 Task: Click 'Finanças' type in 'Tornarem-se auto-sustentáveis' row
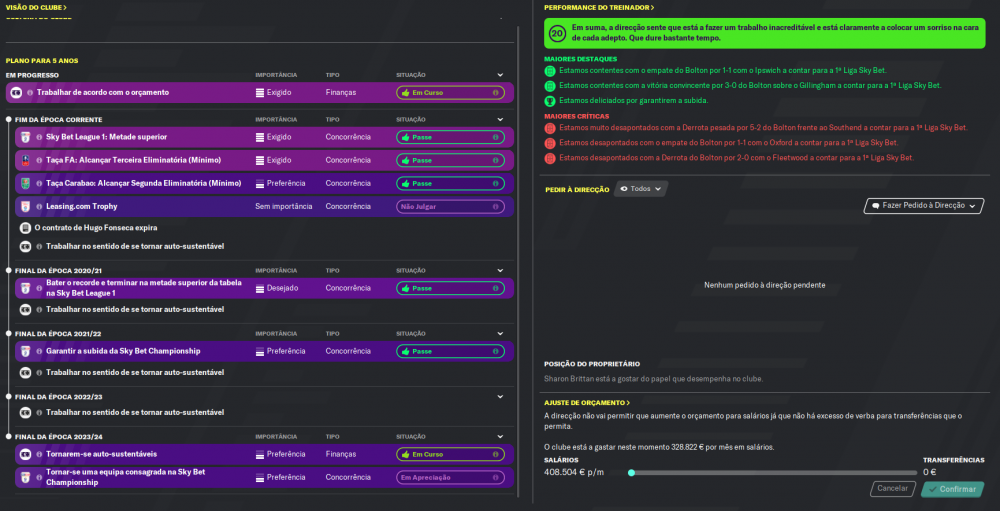(341, 454)
